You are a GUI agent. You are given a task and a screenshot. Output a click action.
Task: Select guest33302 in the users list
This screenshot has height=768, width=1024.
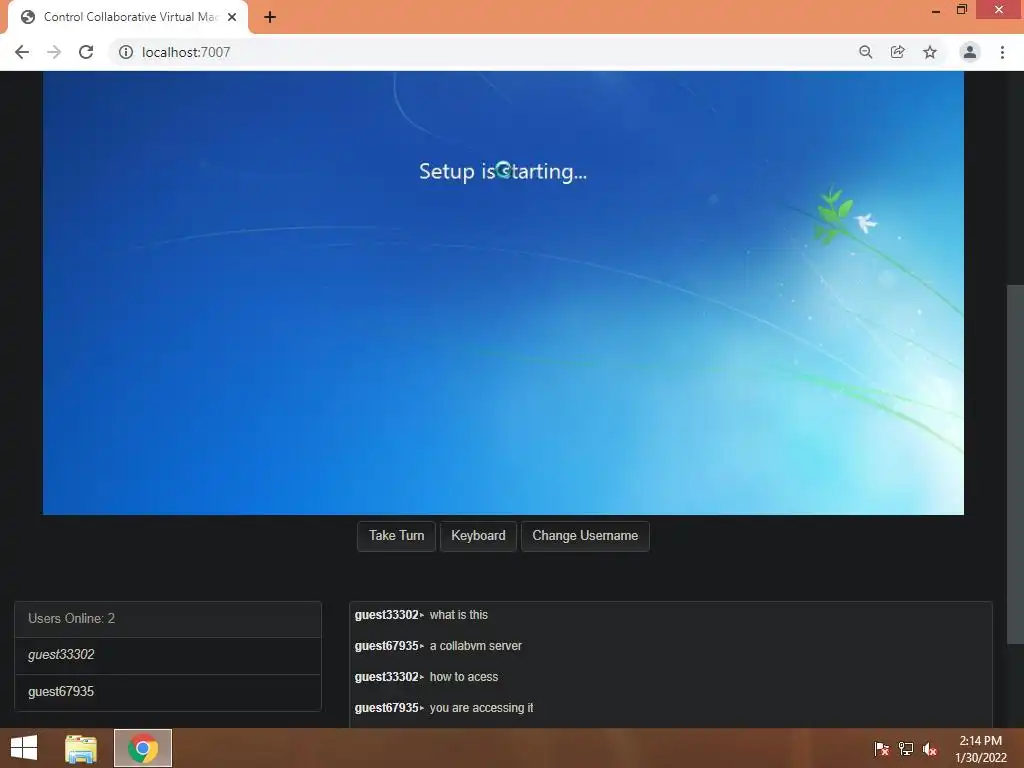pos(168,655)
